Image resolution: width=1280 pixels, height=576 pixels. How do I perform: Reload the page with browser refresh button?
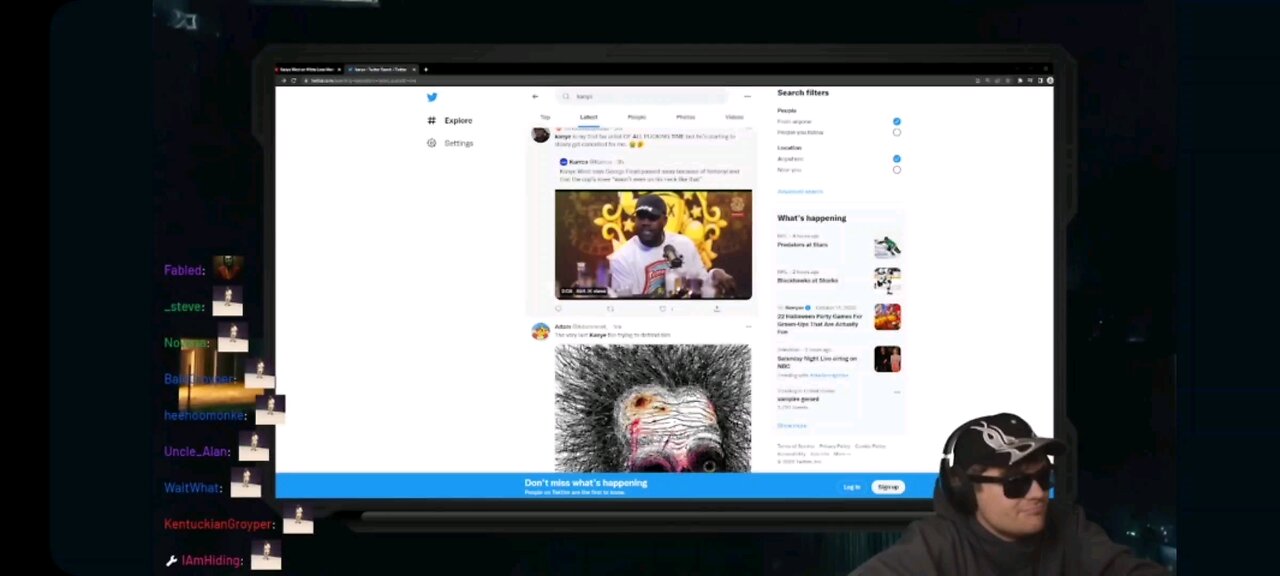coord(294,80)
